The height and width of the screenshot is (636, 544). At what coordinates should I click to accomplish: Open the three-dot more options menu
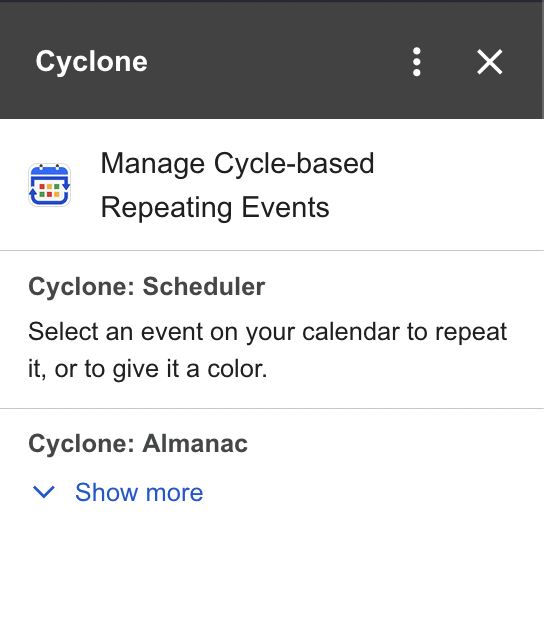(x=417, y=62)
